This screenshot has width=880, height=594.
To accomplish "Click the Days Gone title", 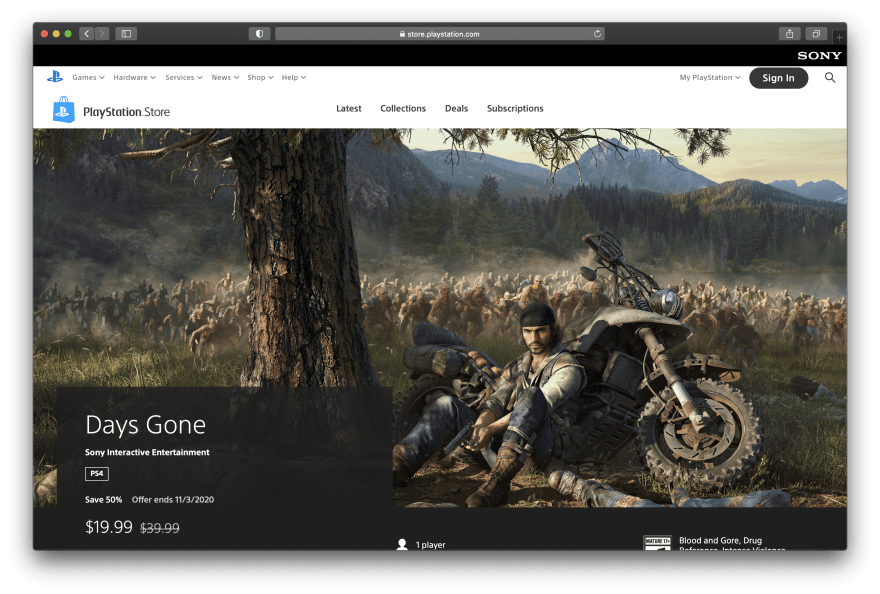I will [x=145, y=425].
